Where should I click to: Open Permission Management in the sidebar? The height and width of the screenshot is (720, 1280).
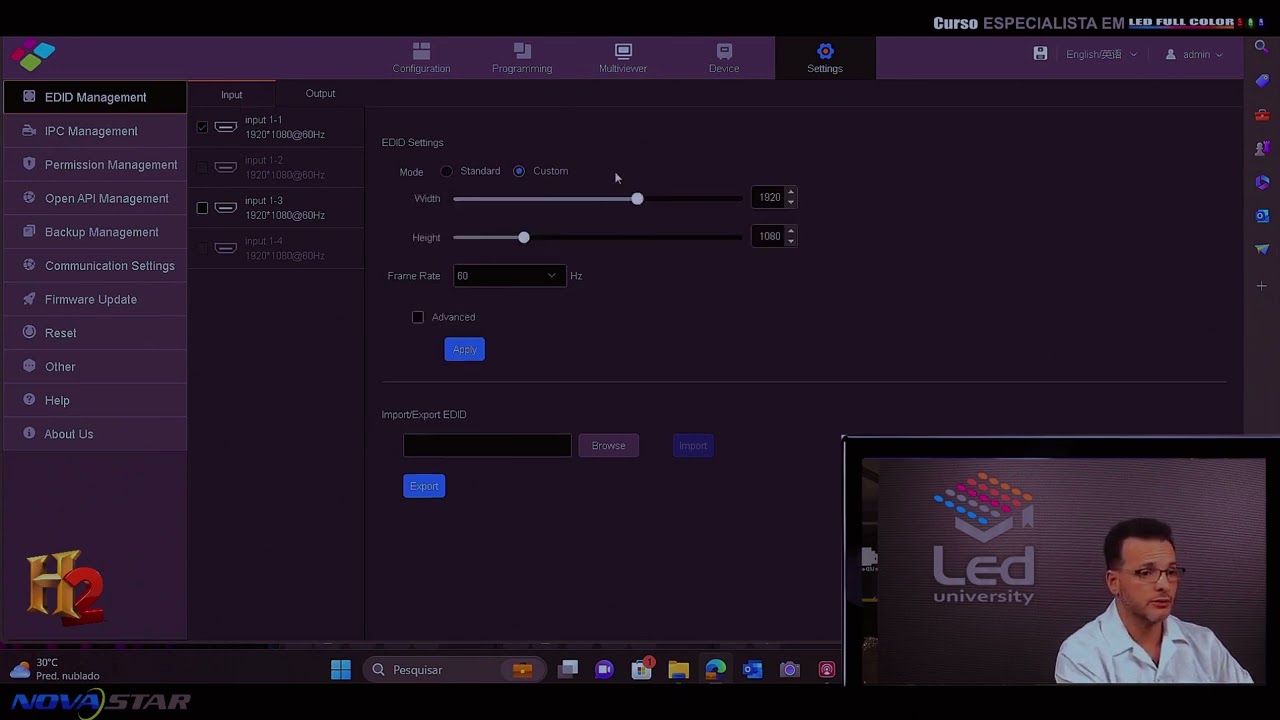coord(95,165)
